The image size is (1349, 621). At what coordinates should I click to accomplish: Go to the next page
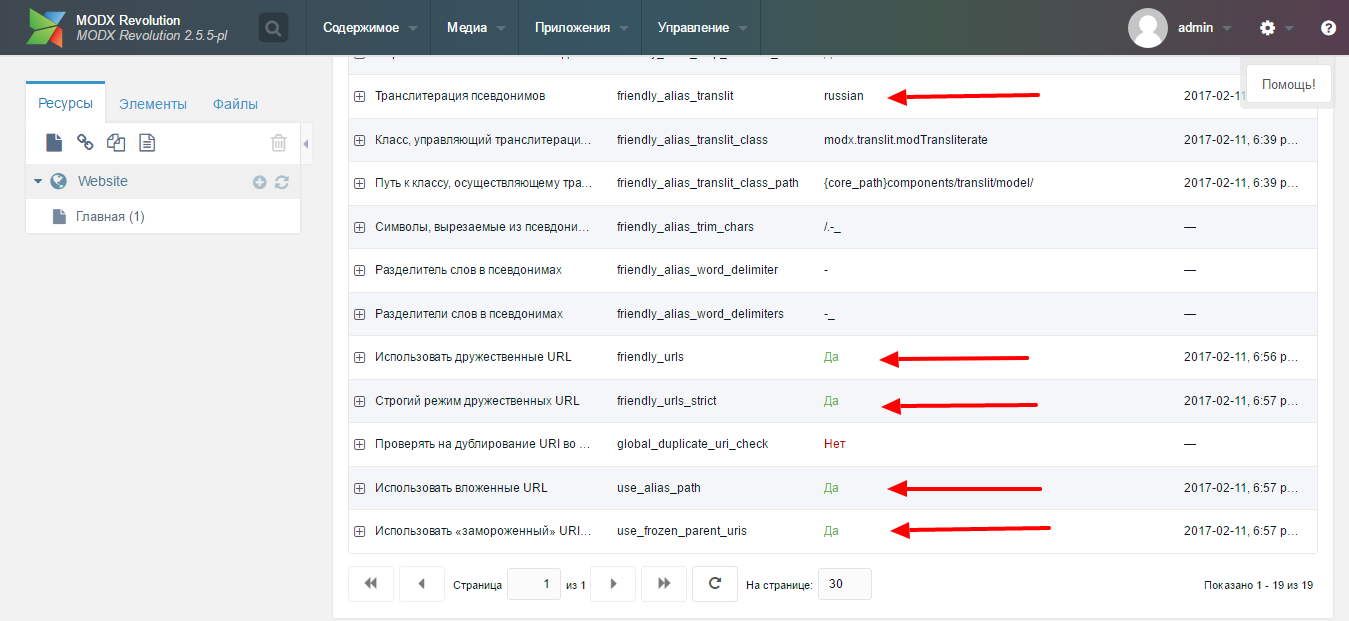(613, 584)
